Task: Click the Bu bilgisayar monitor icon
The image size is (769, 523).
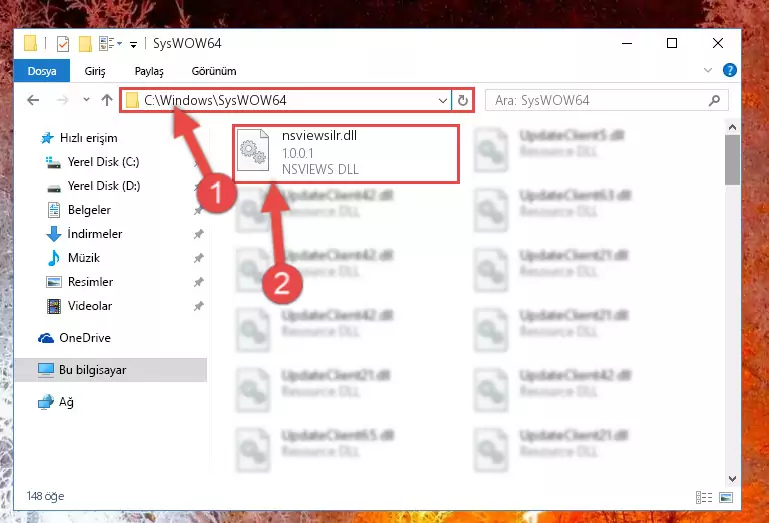Action: tap(46, 370)
